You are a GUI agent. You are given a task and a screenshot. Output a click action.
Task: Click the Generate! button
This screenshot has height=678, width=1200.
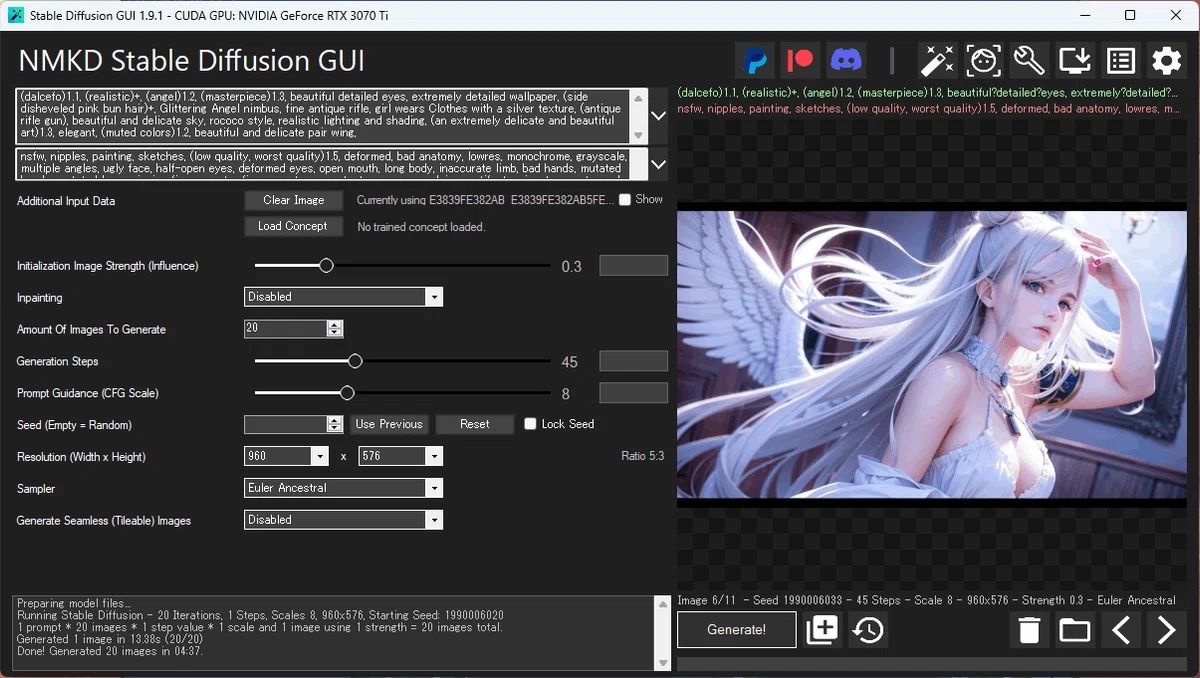737,630
